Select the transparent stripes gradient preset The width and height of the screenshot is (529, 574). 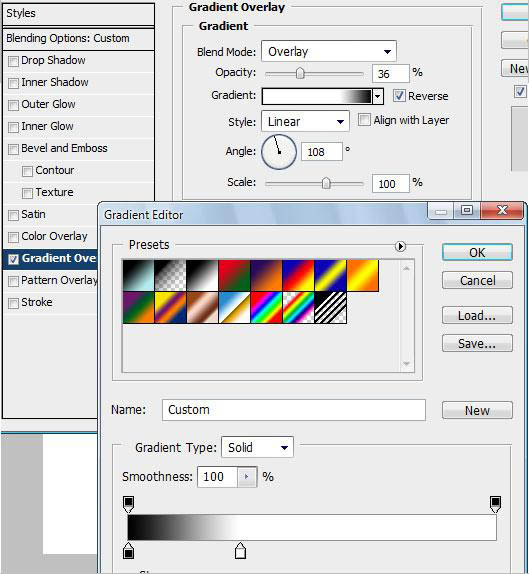click(330, 308)
